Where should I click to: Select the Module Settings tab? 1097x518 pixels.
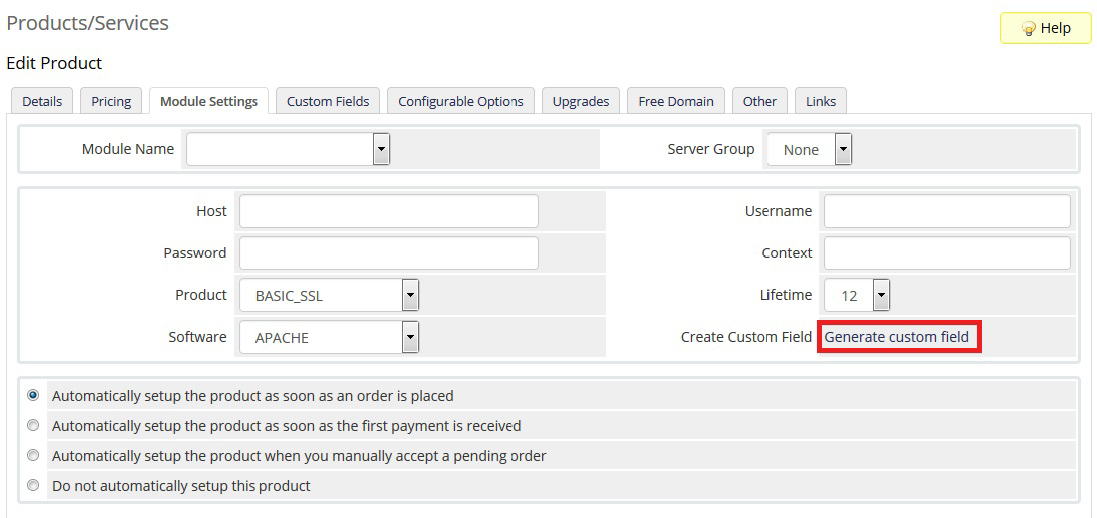pyautogui.click(x=208, y=101)
